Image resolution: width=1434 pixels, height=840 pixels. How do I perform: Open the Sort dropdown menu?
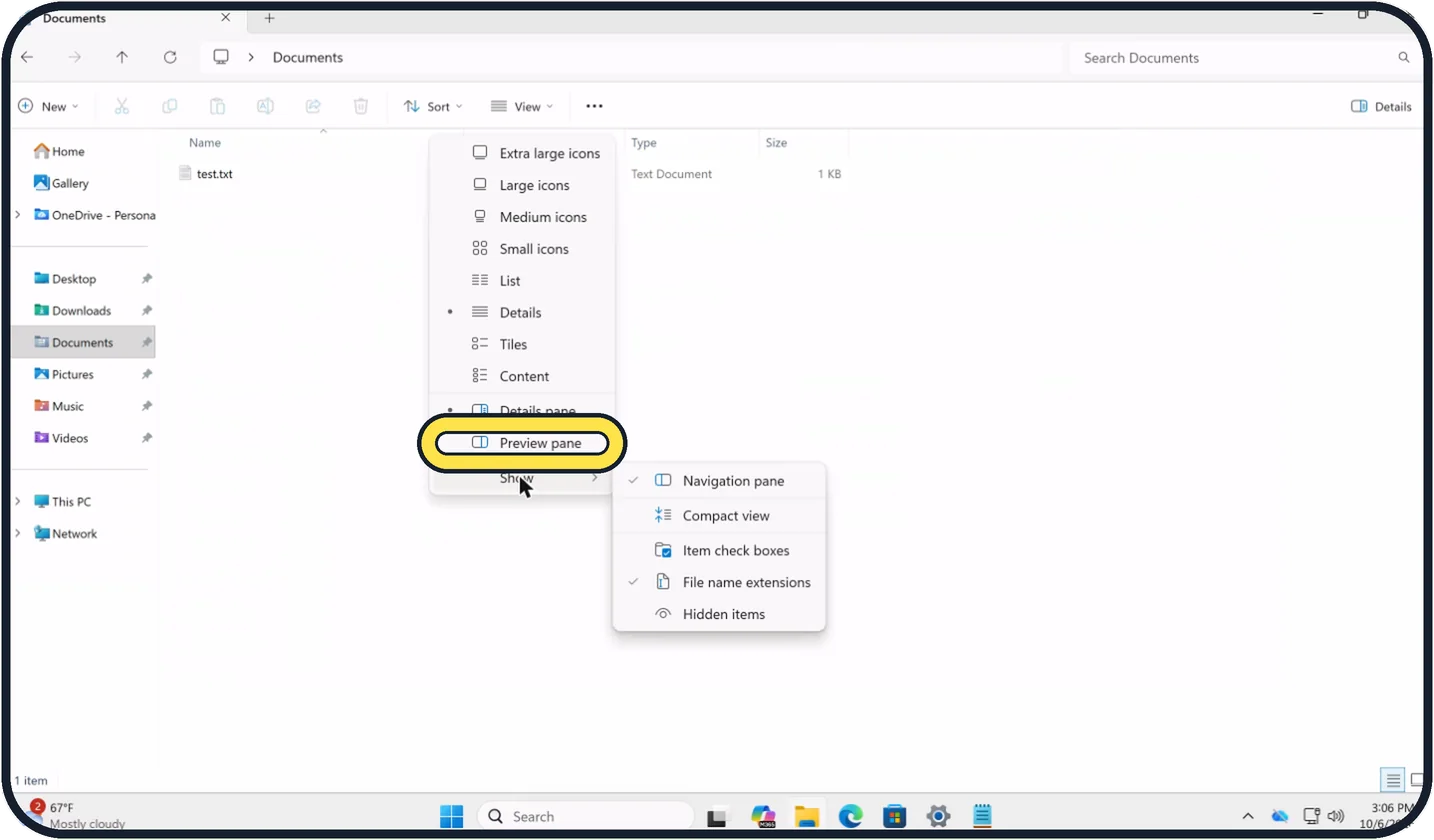pos(433,107)
